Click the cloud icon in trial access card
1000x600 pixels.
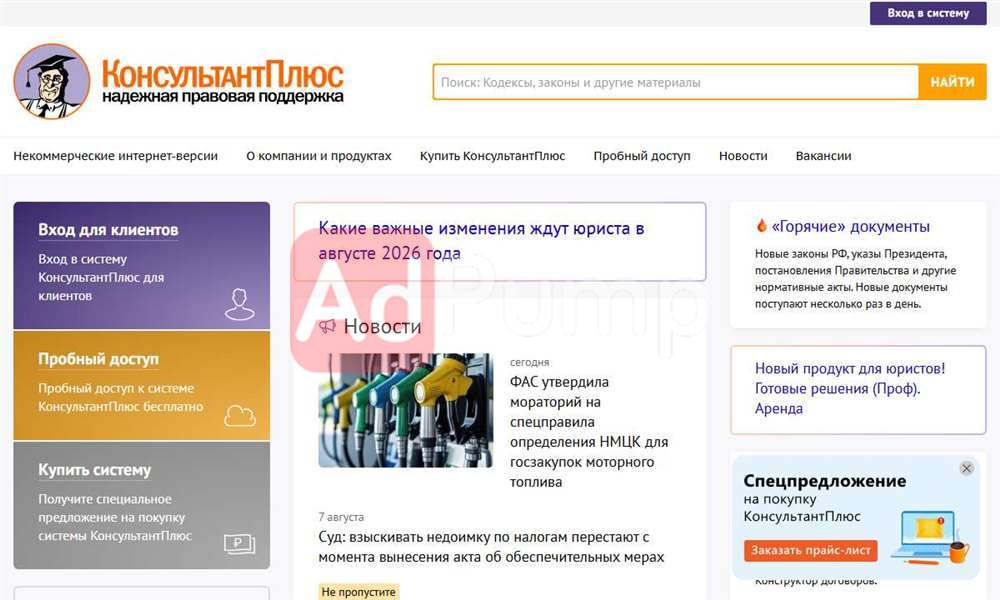point(240,415)
